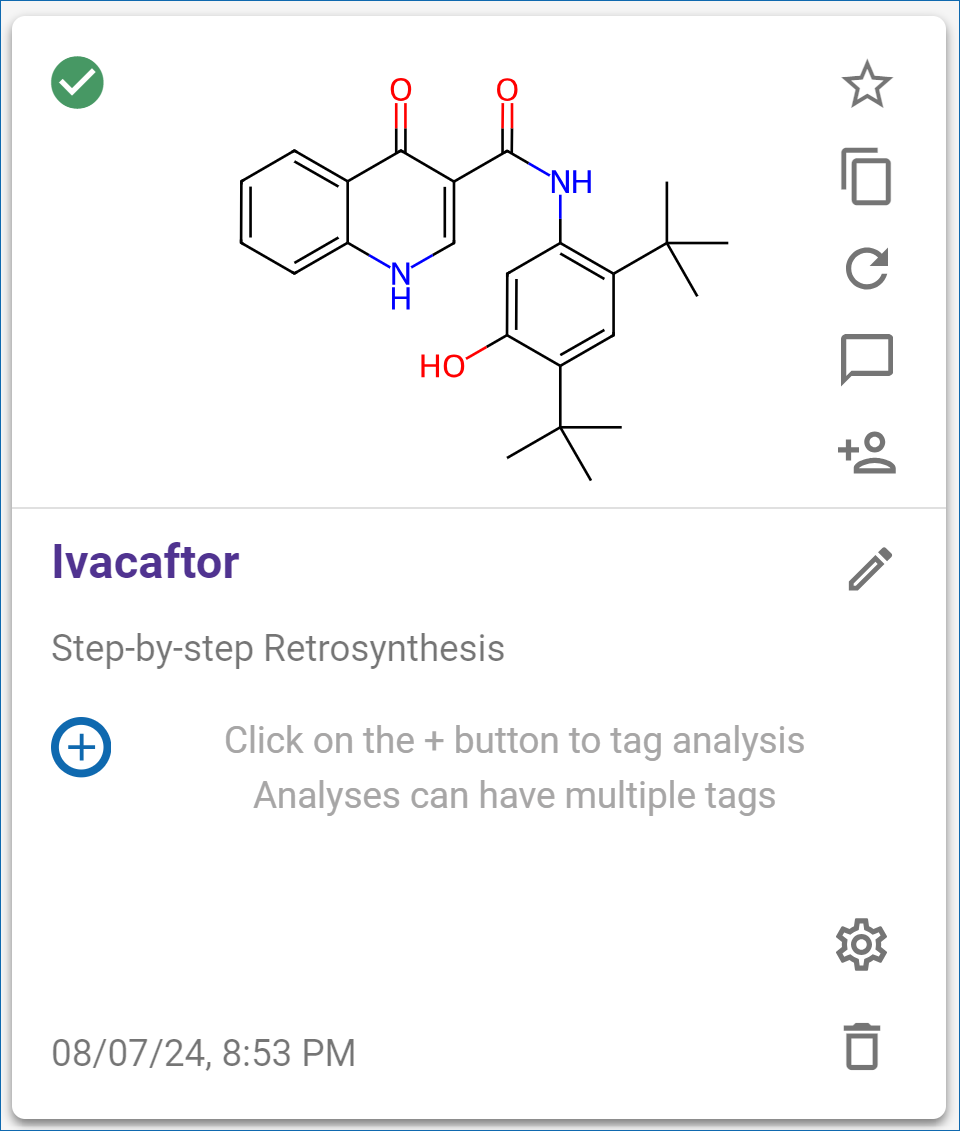Image resolution: width=960 pixels, height=1131 pixels.
Task: Delete the analysis using the trash icon
Action: [x=862, y=1046]
